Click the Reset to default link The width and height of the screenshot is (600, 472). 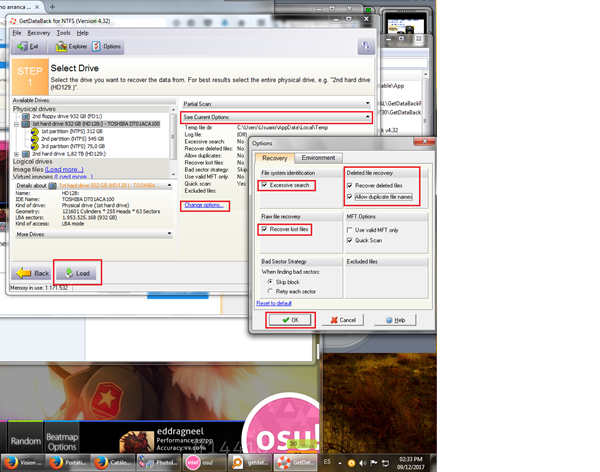274,303
